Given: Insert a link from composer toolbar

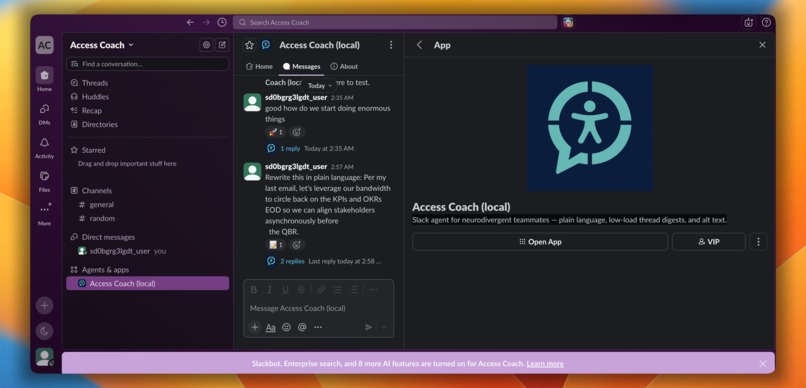Looking at the screenshot, I should [321, 290].
